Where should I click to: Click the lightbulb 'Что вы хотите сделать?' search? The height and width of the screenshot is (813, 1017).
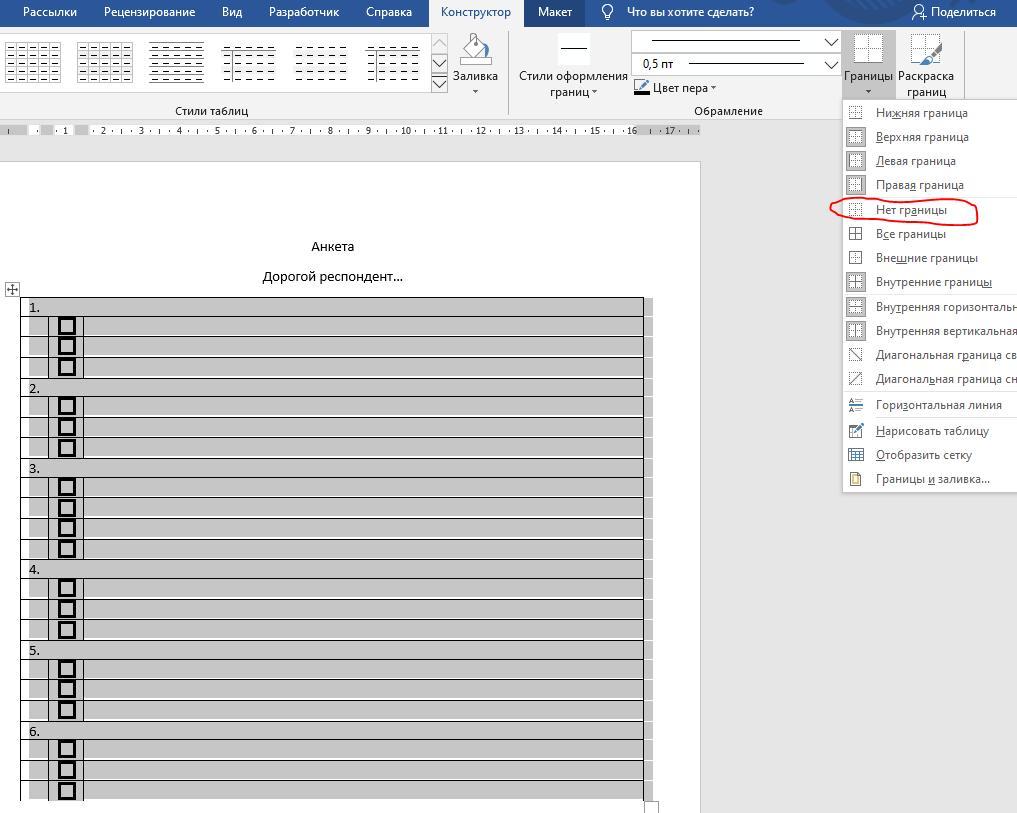[677, 12]
